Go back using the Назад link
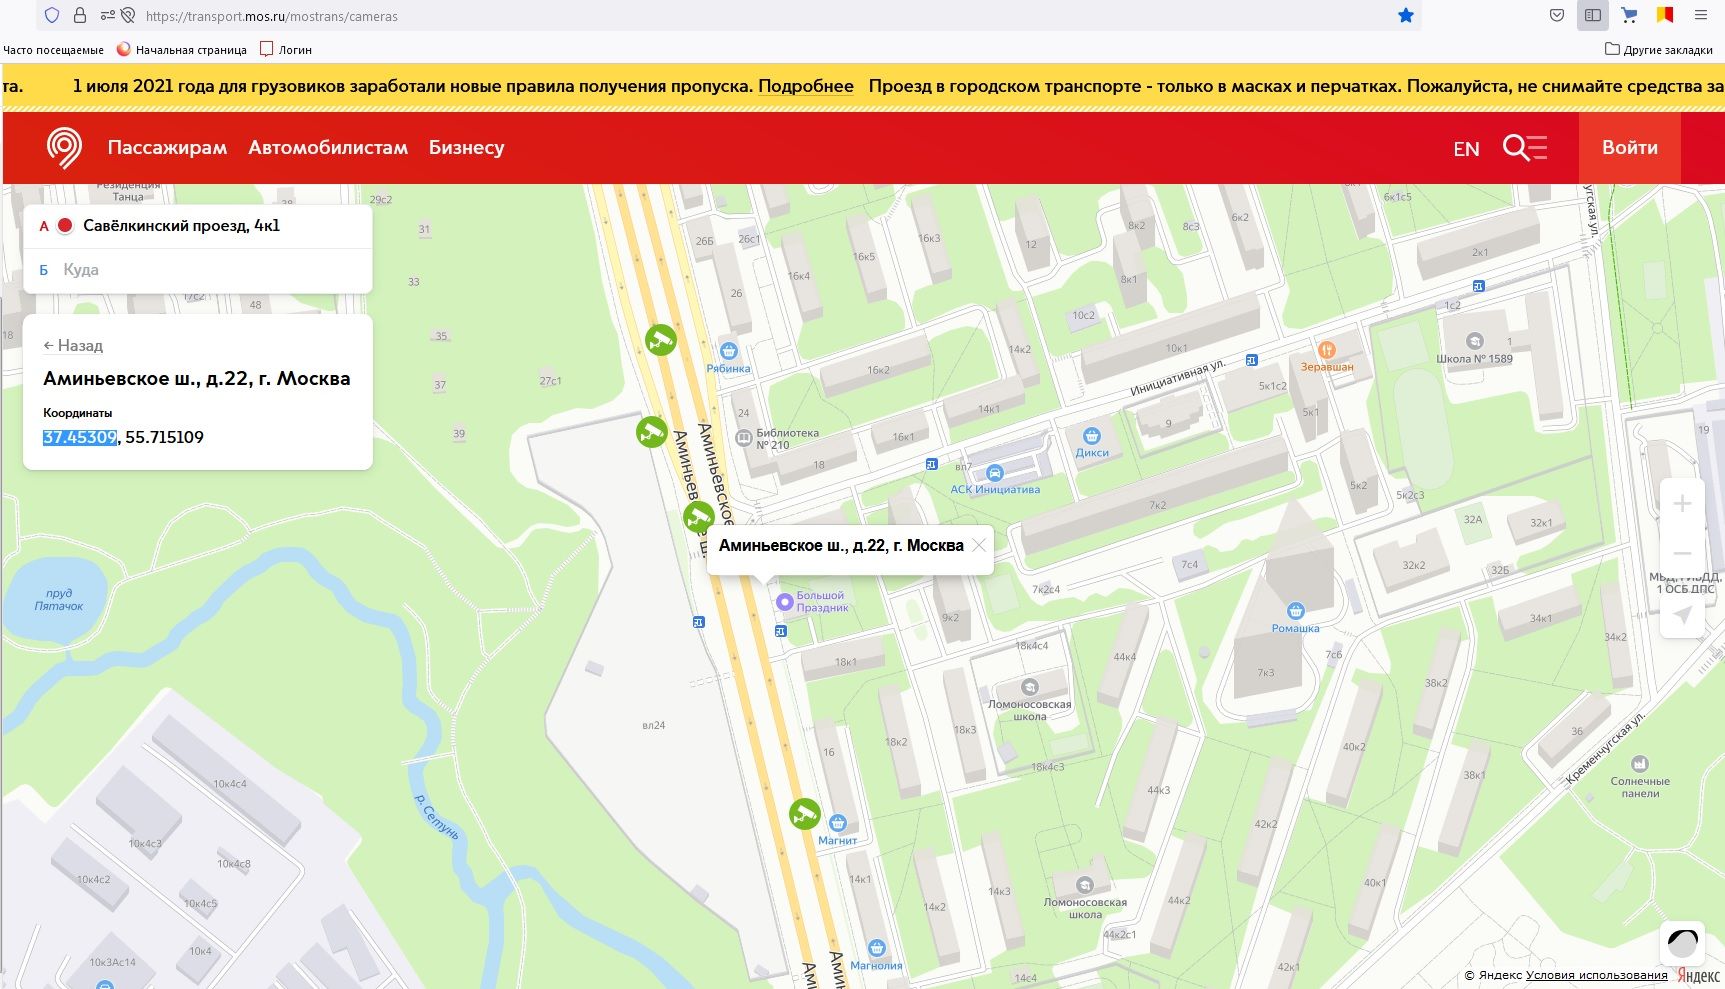 (x=73, y=346)
